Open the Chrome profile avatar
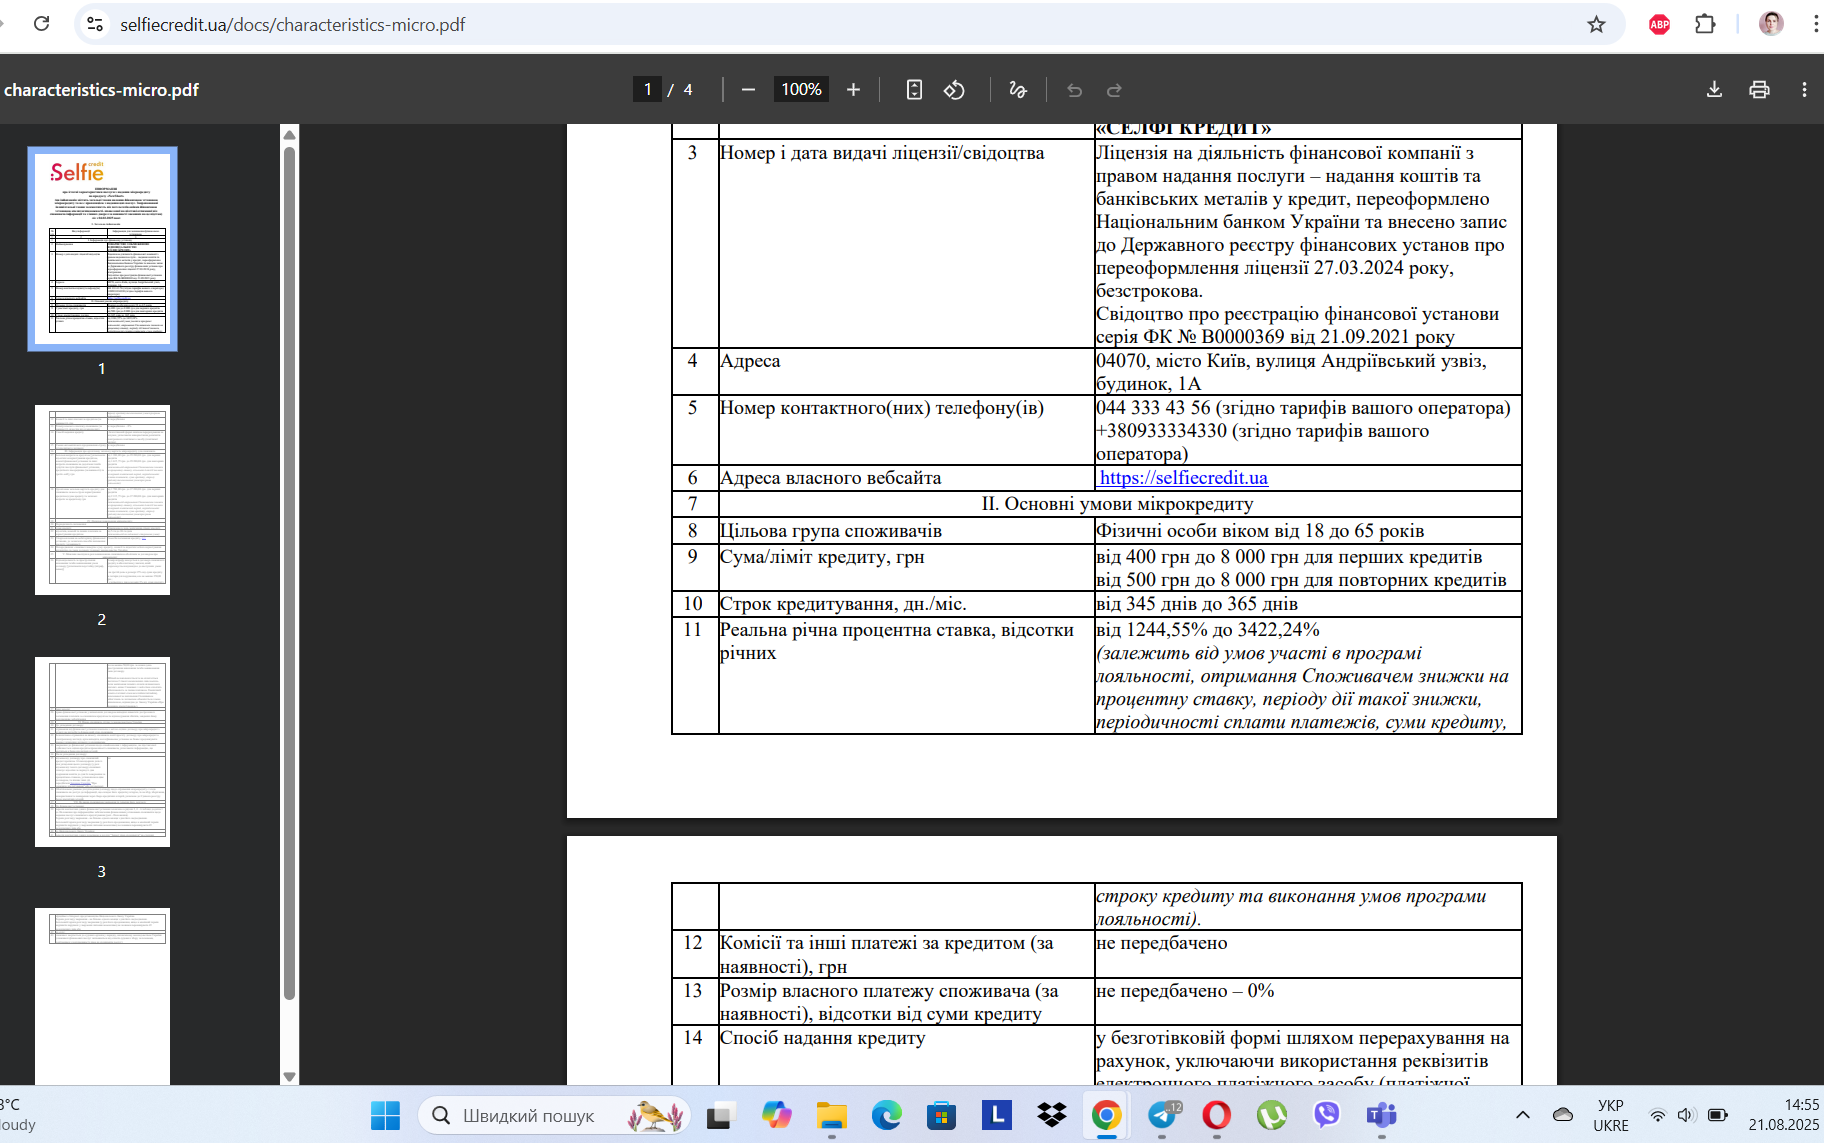This screenshot has height=1143, width=1824. click(x=1771, y=24)
